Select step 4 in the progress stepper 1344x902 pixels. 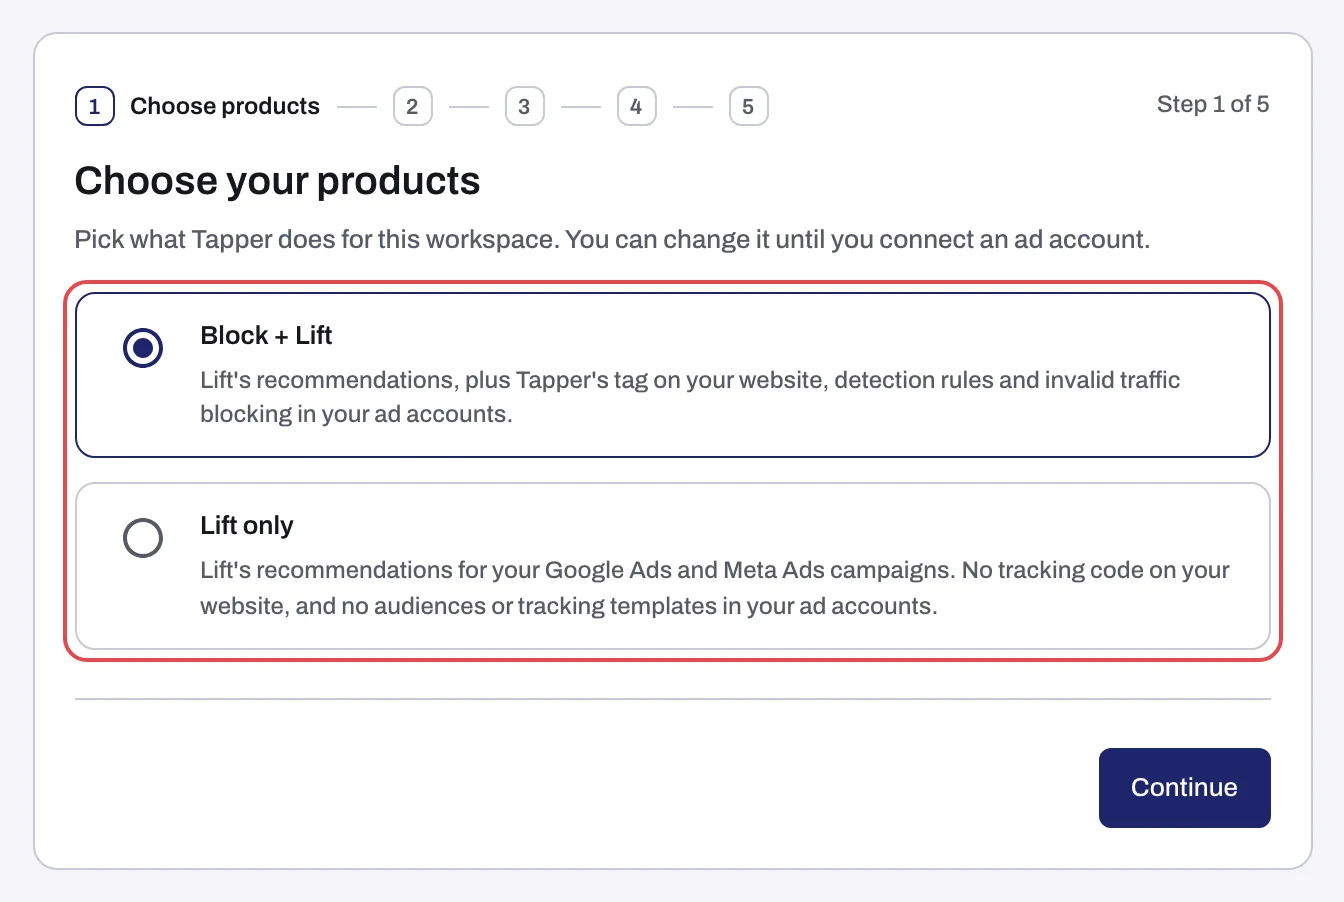(636, 106)
